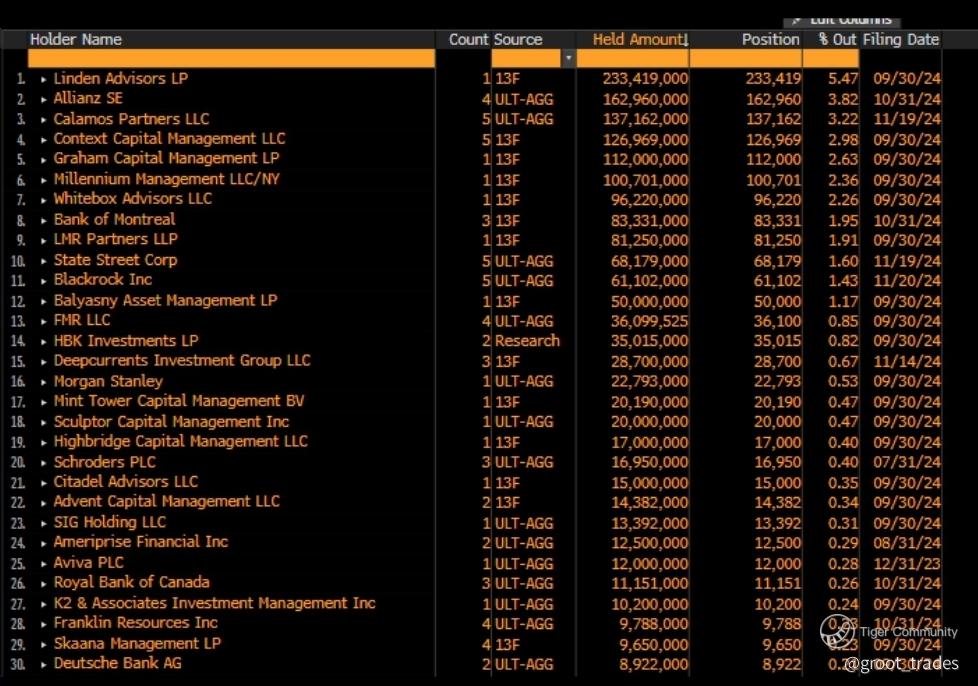The height and width of the screenshot is (686, 978).
Task: Click position value 126,969
Action: pos(773,140)
